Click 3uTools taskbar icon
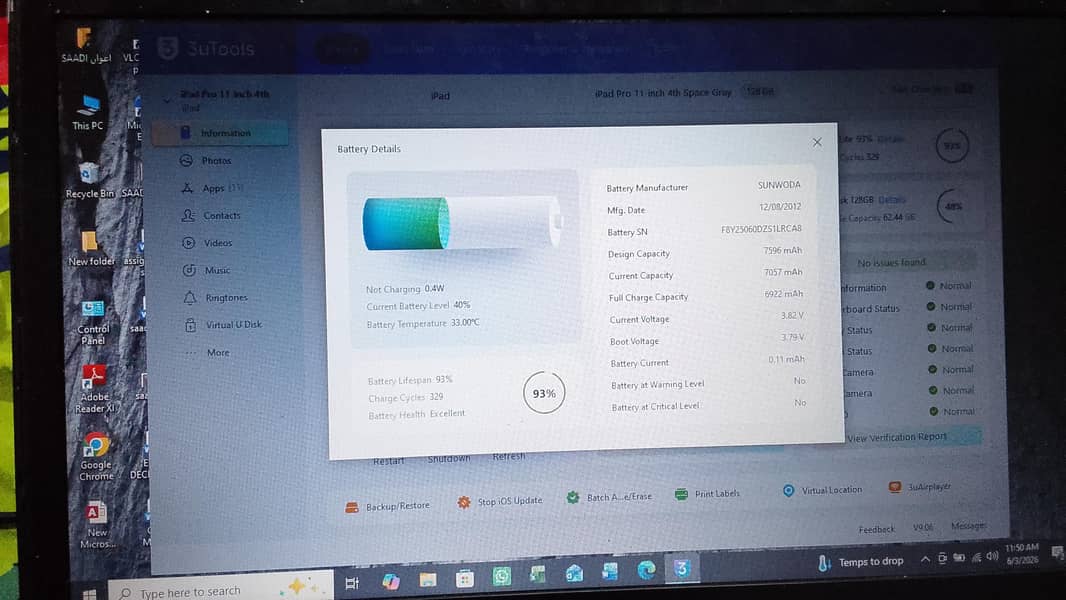 tap(682, 568)
